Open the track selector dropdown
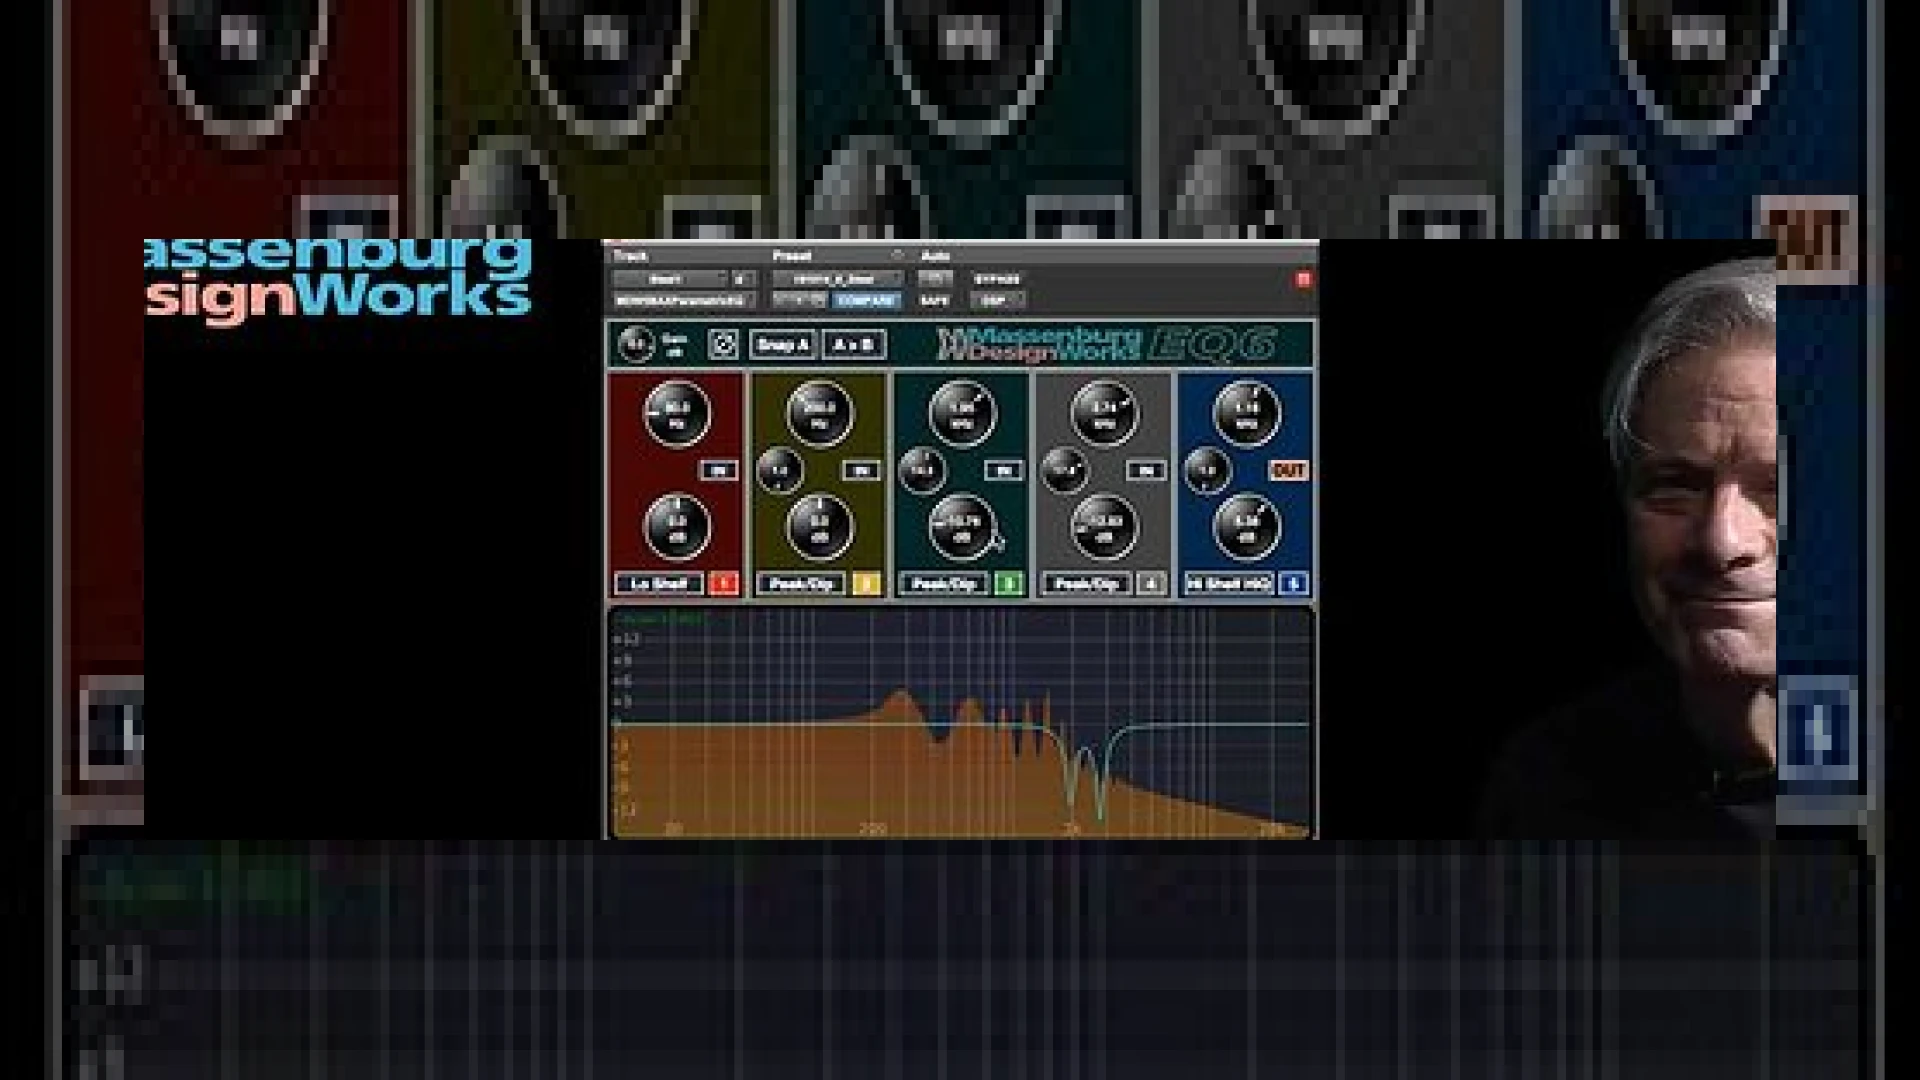The width and height of the screenshot is (1920, 1080). coord(669,279)
